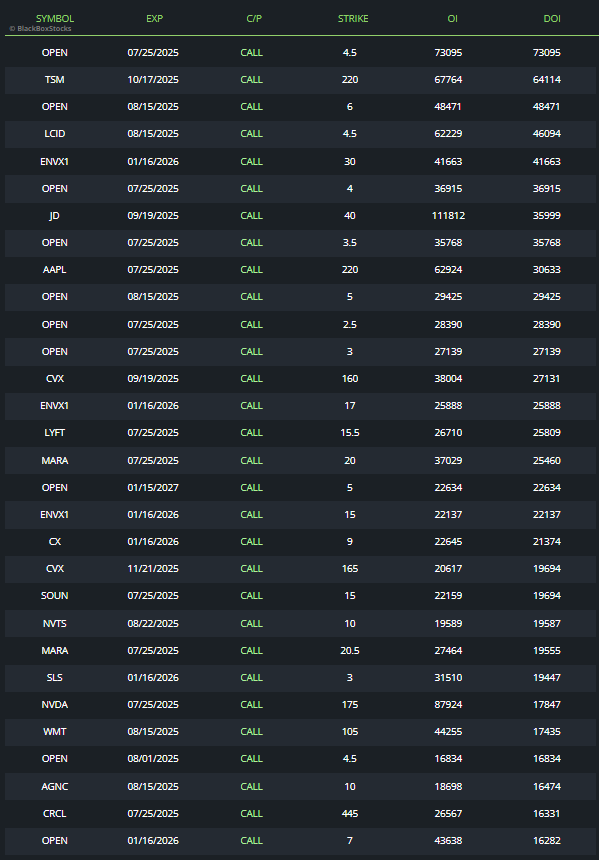Screen dimensions: 599x860
Task: Select the OI value 62924
Action: [x=449, y=270]
